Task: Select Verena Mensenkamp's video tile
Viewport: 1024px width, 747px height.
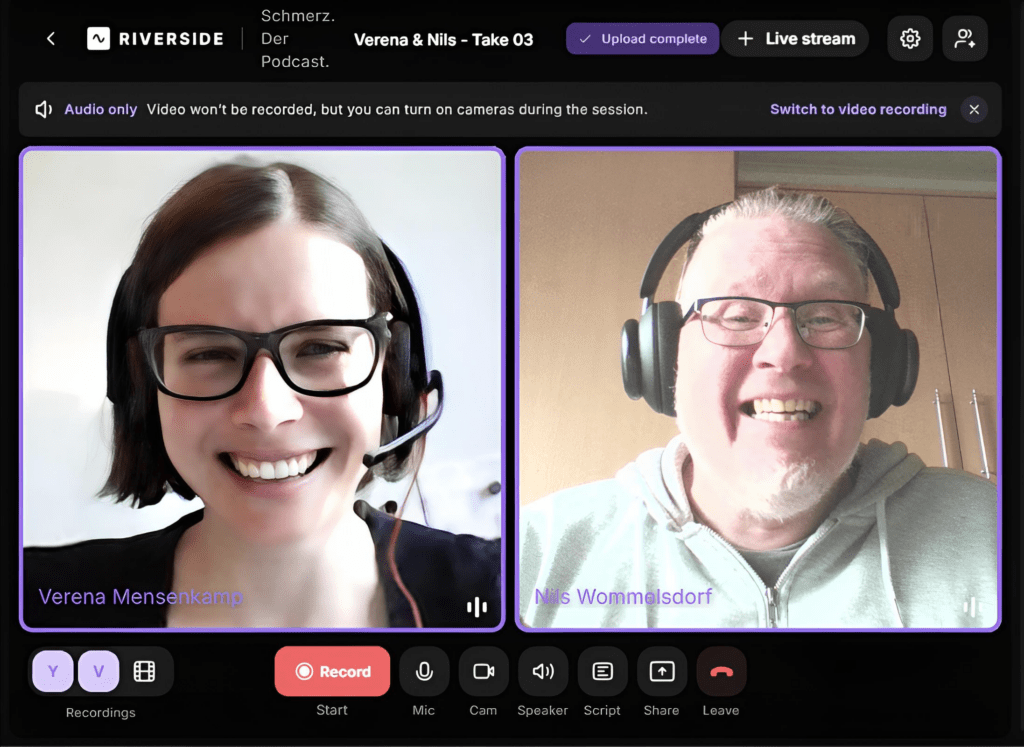Action: point(262,389)
